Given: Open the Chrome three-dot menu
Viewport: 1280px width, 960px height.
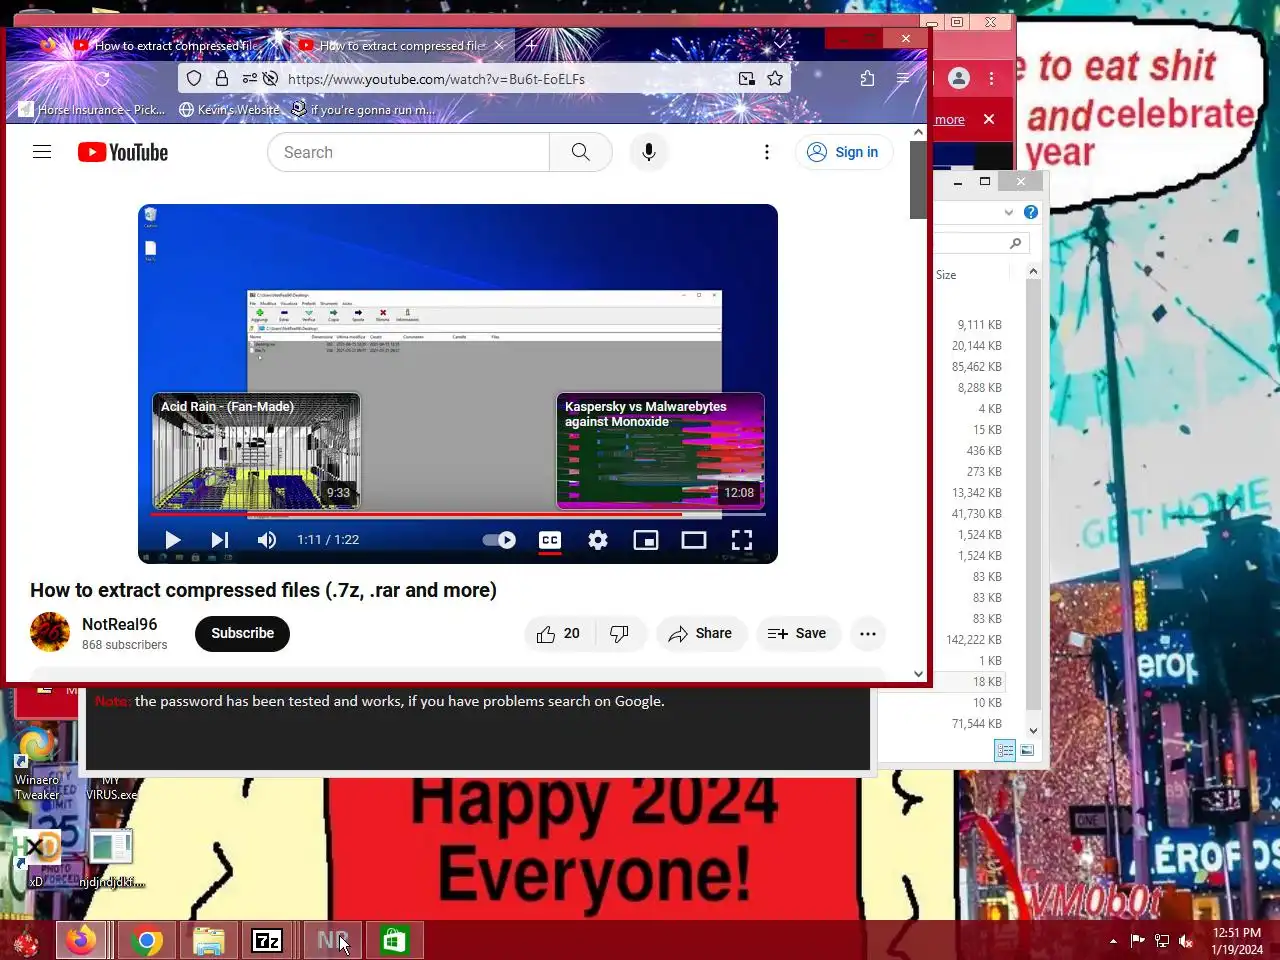Looking at the screenshot, I should (992, 78).
